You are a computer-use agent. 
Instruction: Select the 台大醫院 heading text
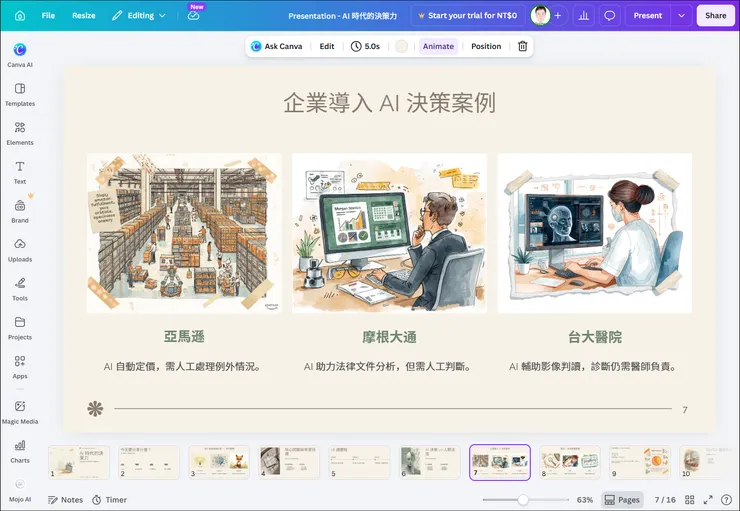(x=595, y=336)
